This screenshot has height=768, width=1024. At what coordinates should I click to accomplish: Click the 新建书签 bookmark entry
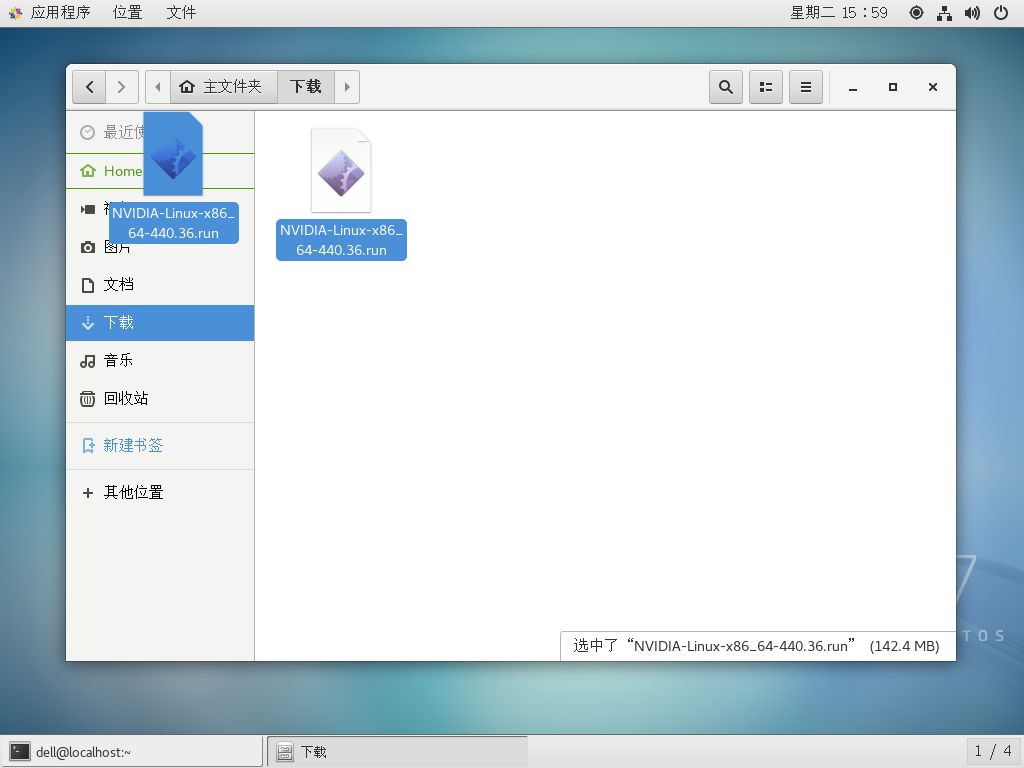tap(160, 445)
